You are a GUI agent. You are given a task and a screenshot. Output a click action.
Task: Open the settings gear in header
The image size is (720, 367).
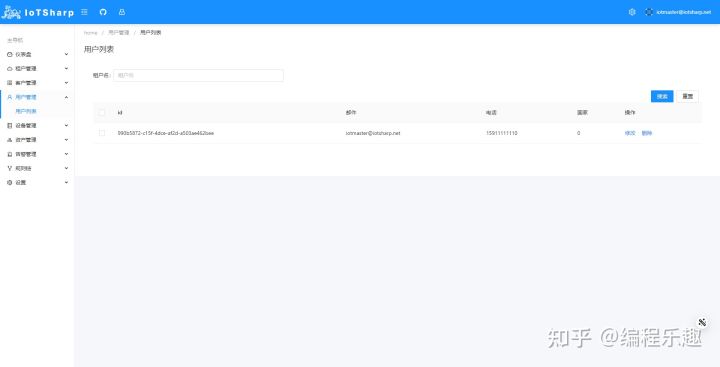(632, 12)
